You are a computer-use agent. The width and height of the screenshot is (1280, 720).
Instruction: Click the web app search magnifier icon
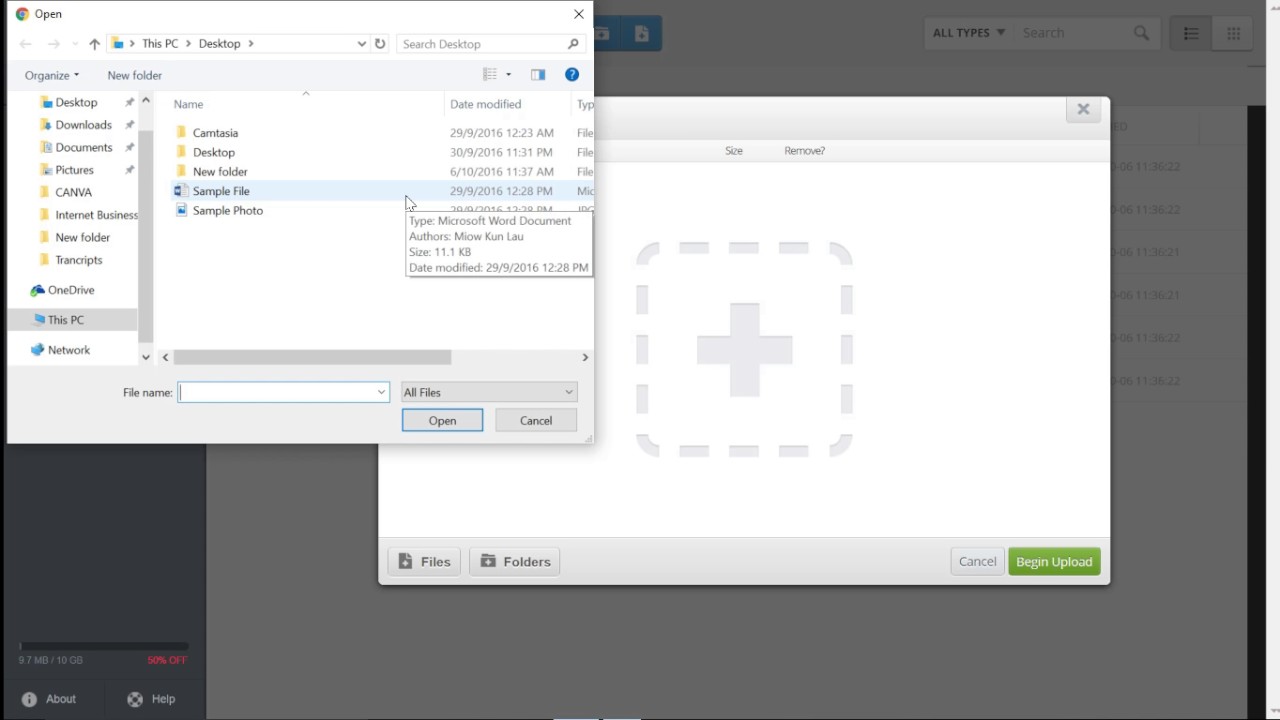tap(1142, 33)
